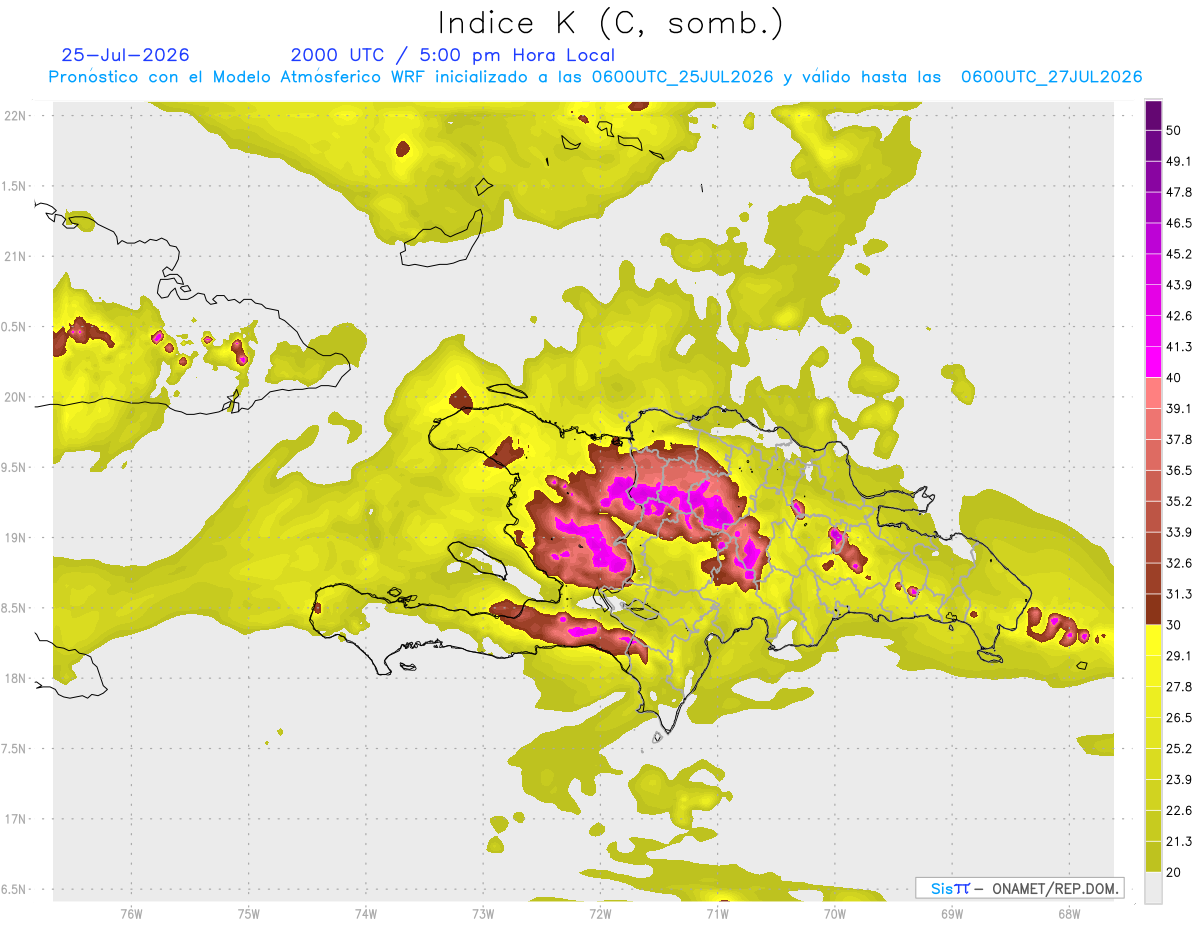Click the legend value "37.8"

tap(1179, 439)
